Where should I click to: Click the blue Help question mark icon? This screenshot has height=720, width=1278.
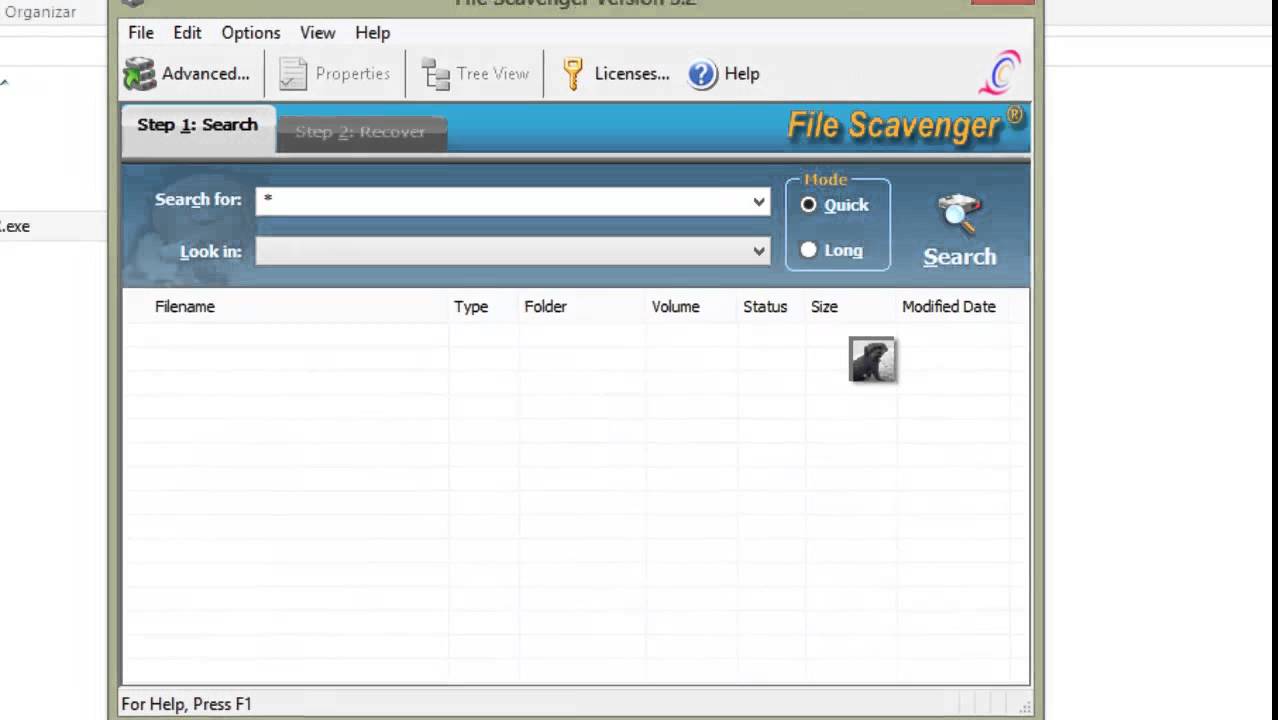(x=703, y=74)
